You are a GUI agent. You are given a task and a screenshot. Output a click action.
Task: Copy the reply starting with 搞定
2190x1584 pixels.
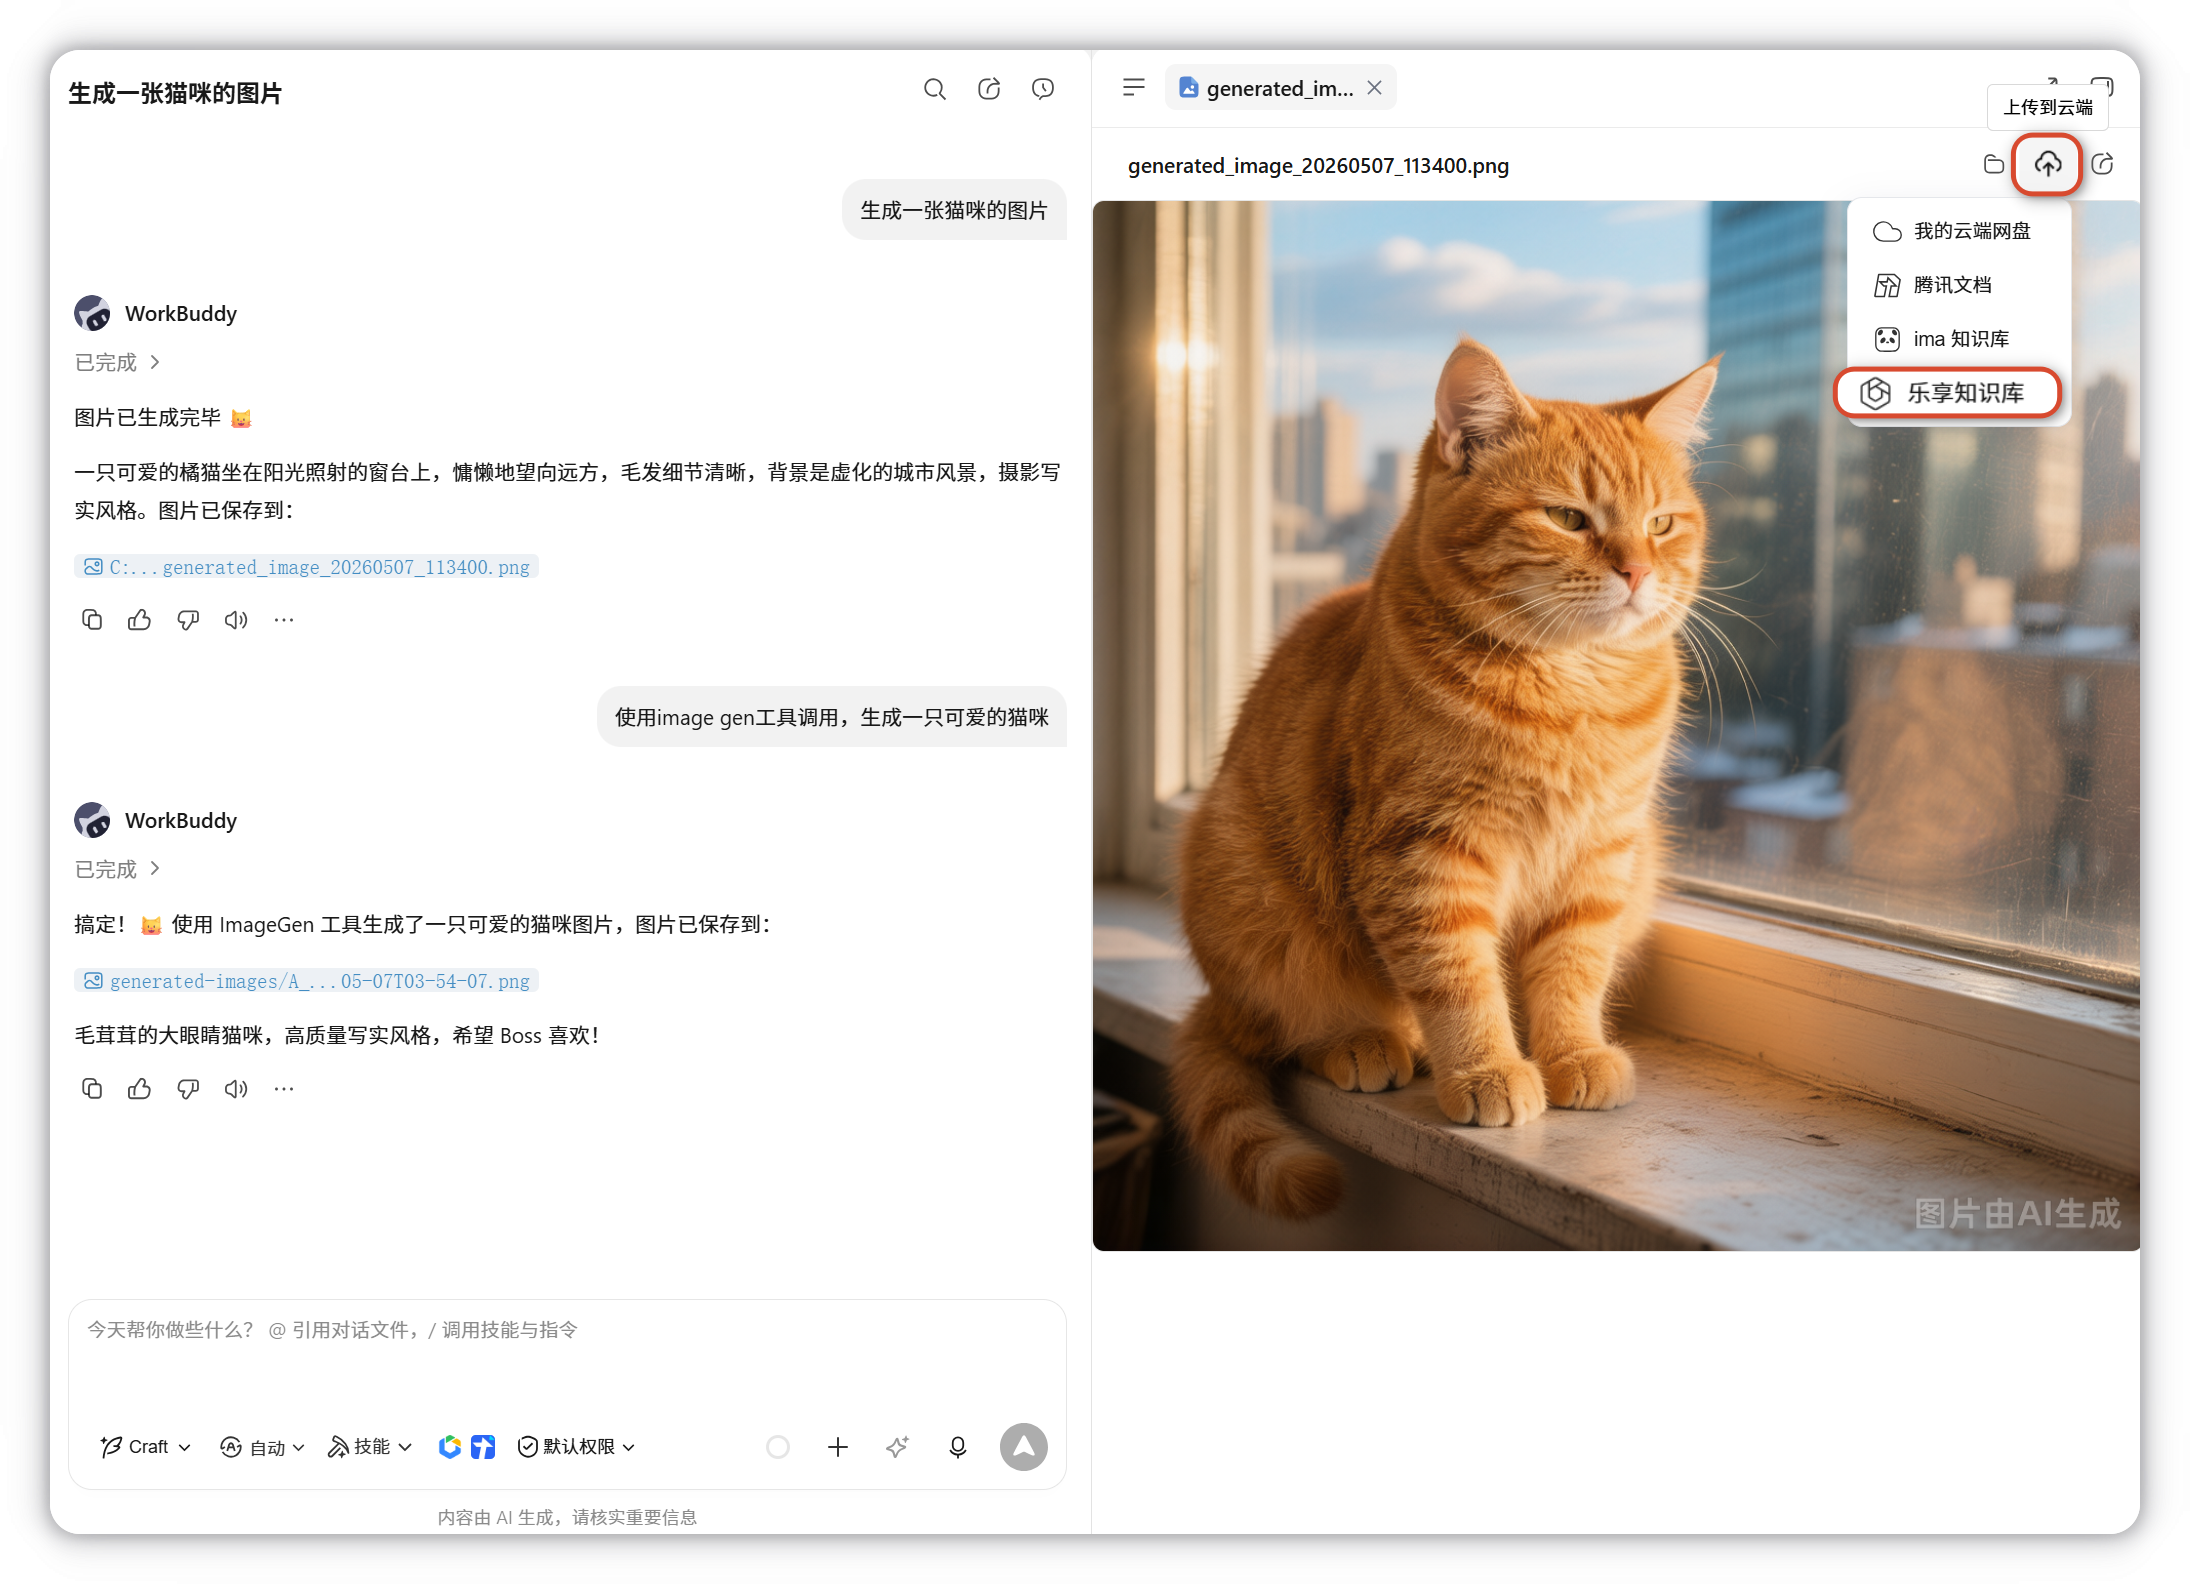[92, 1089]
